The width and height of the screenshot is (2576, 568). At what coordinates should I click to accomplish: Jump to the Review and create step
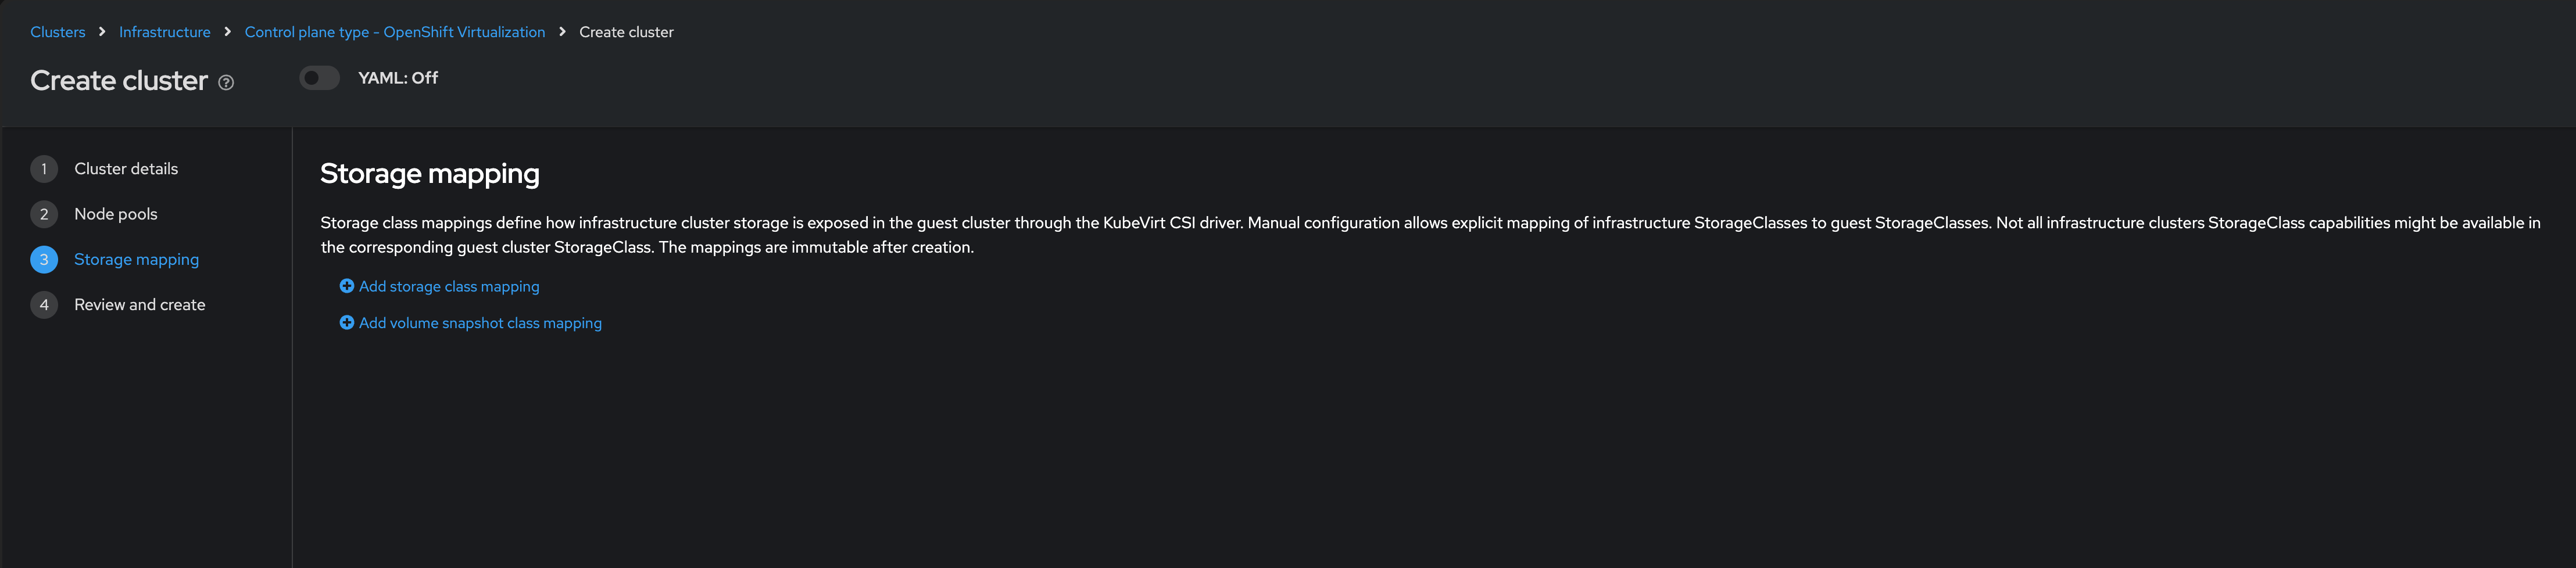click(140, 305)
